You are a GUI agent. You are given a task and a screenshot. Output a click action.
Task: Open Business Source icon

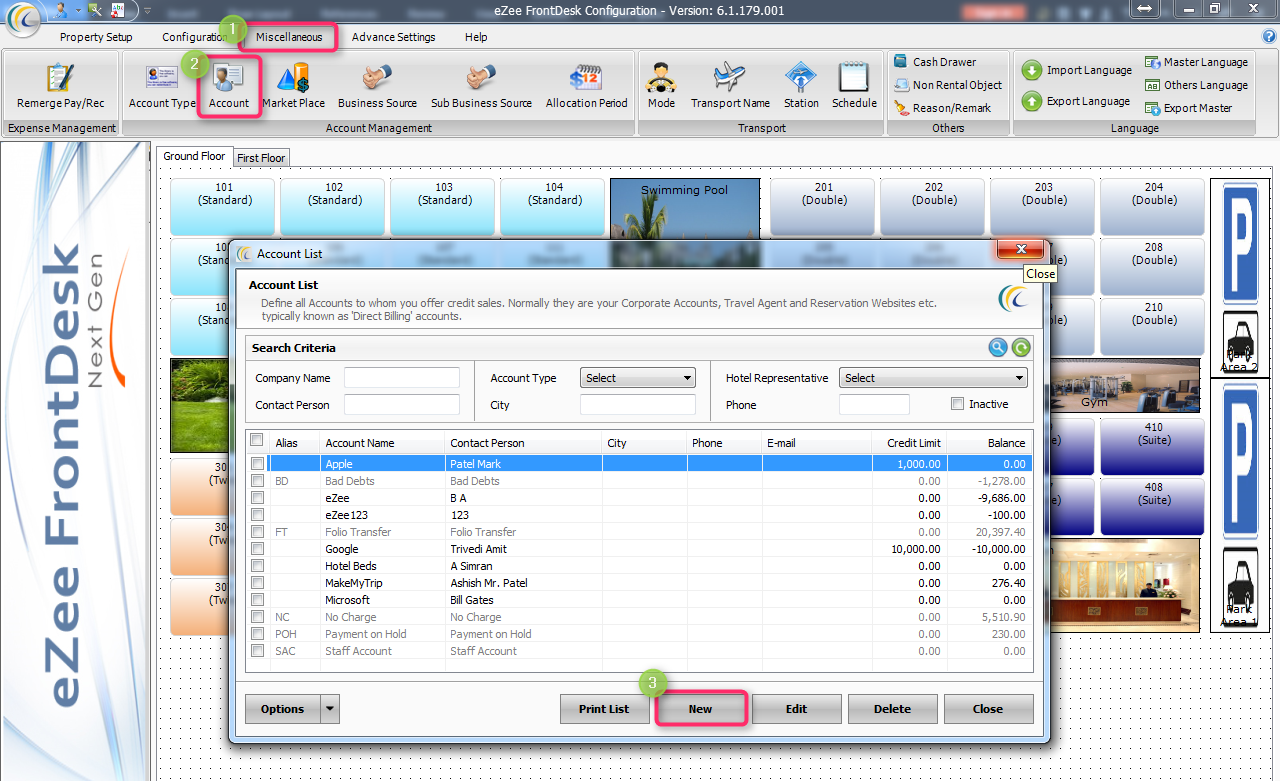pos(377,86)
